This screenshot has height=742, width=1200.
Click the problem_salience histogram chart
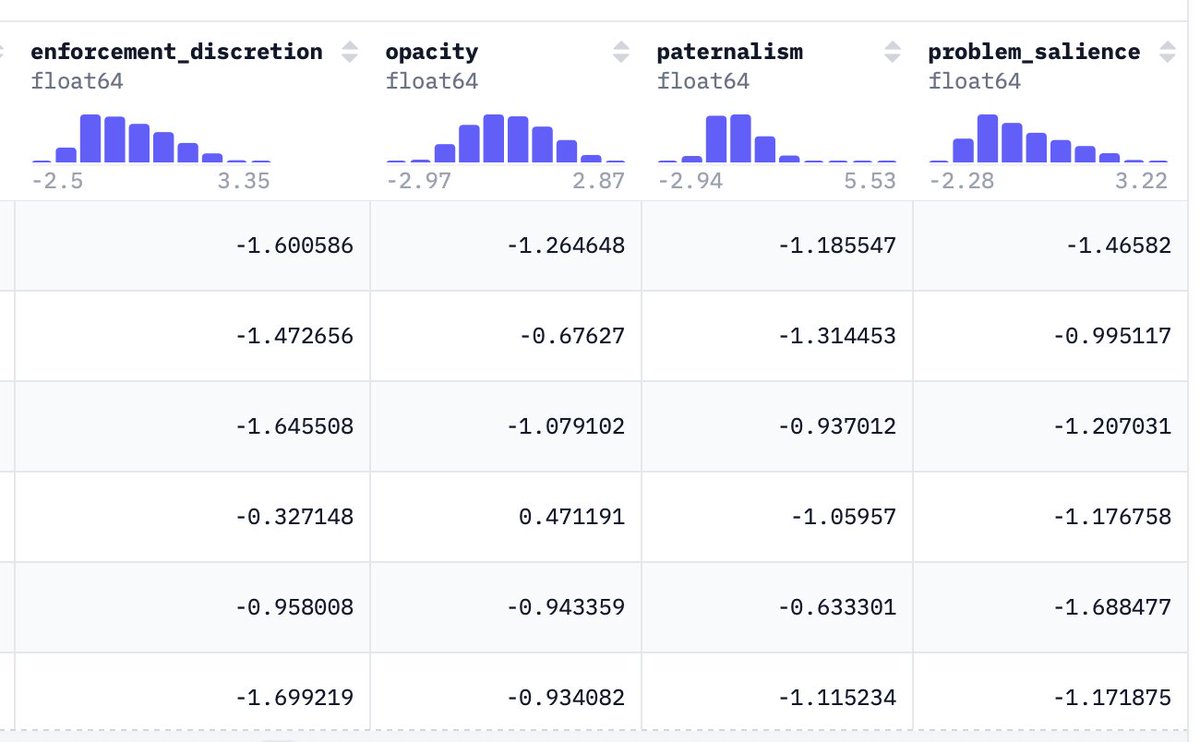coord(1048,138)
